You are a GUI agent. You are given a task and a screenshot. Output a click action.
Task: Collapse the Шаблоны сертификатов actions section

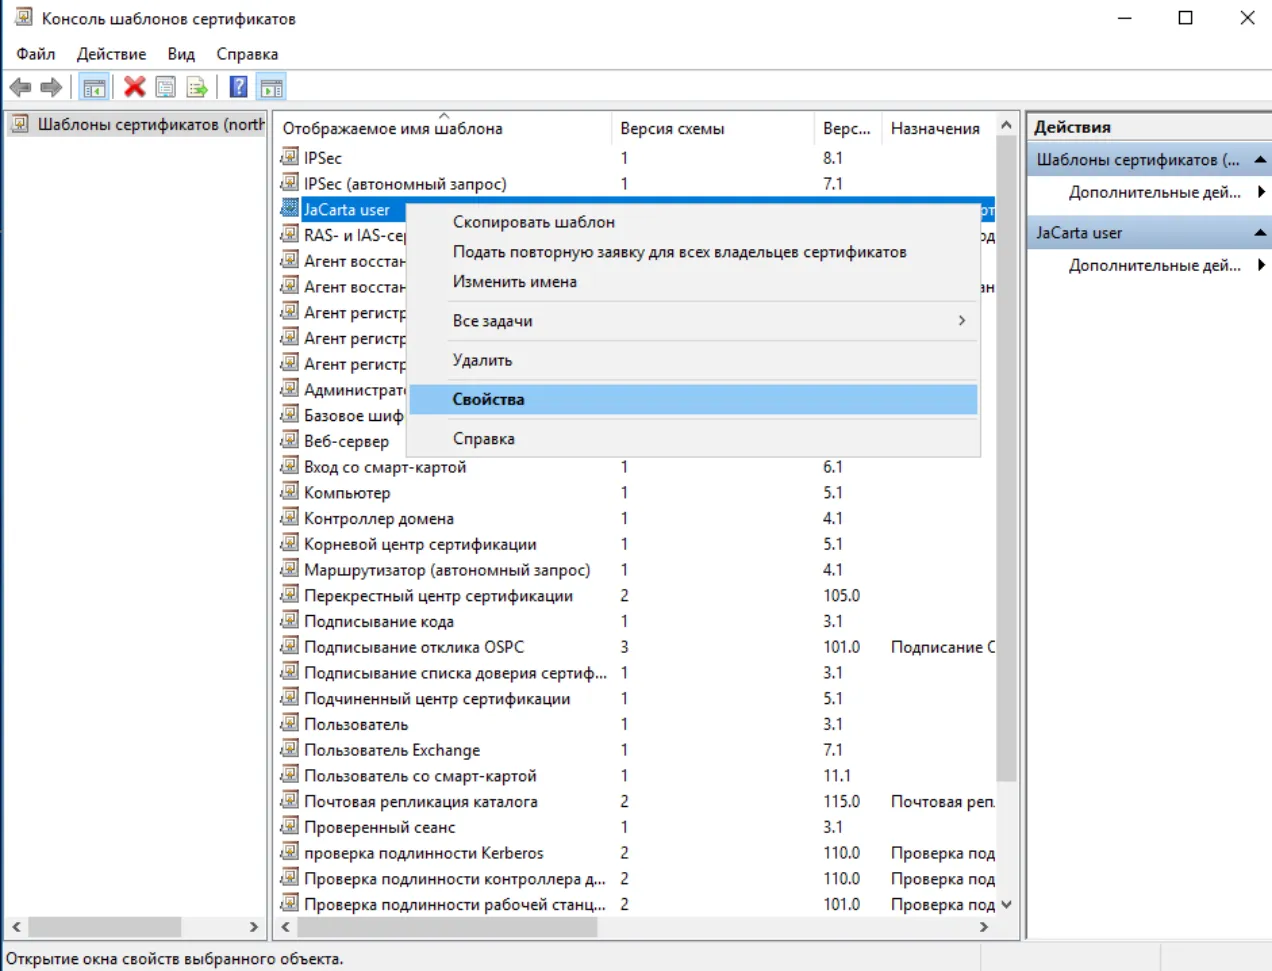coord(1260,160)
